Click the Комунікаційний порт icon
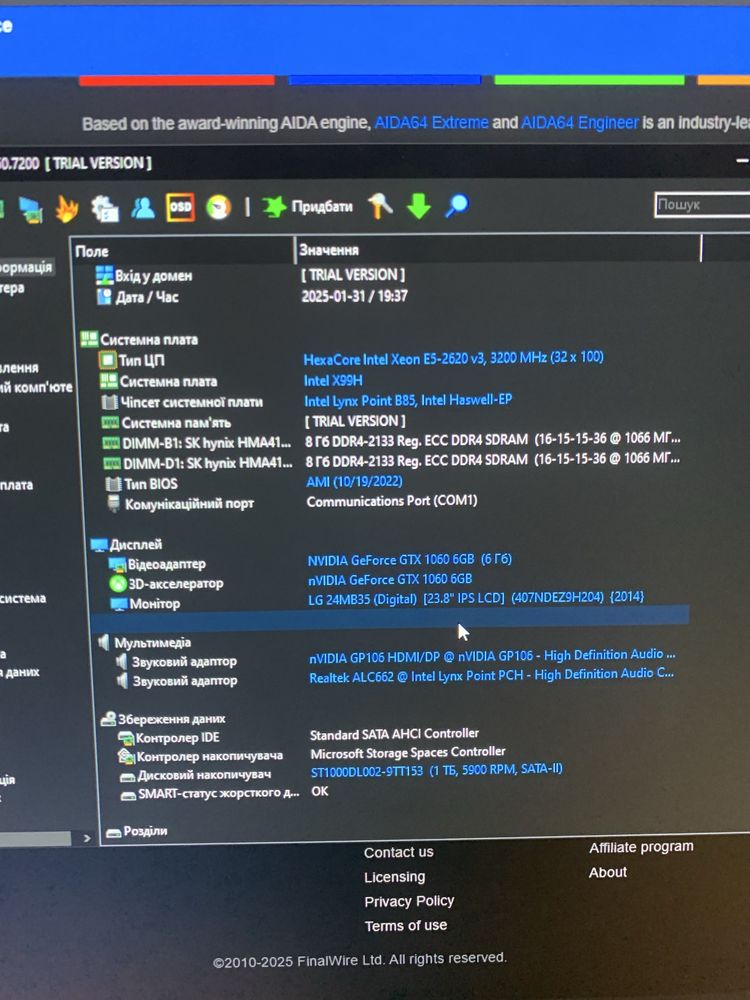 click(x=114, y=503)
